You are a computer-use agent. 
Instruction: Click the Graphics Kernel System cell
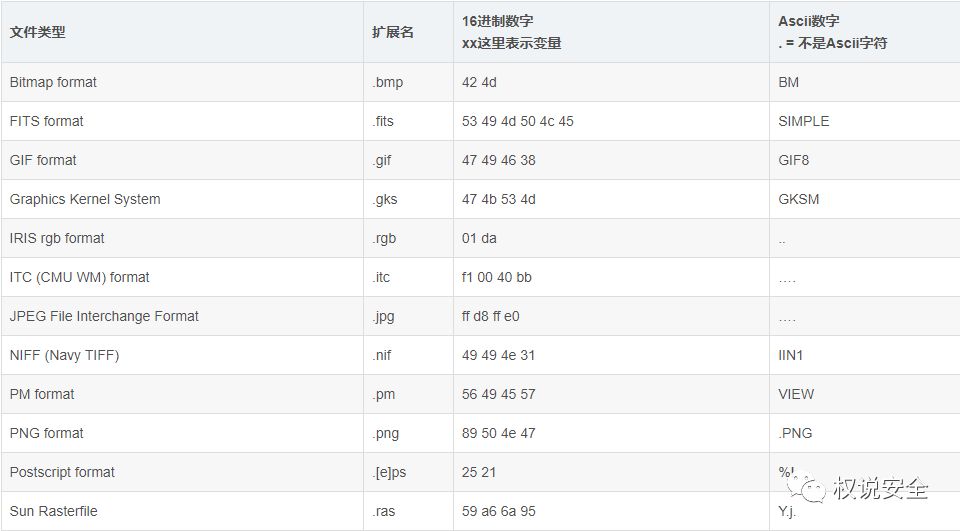pyautogui.click(x=85, y=199)
